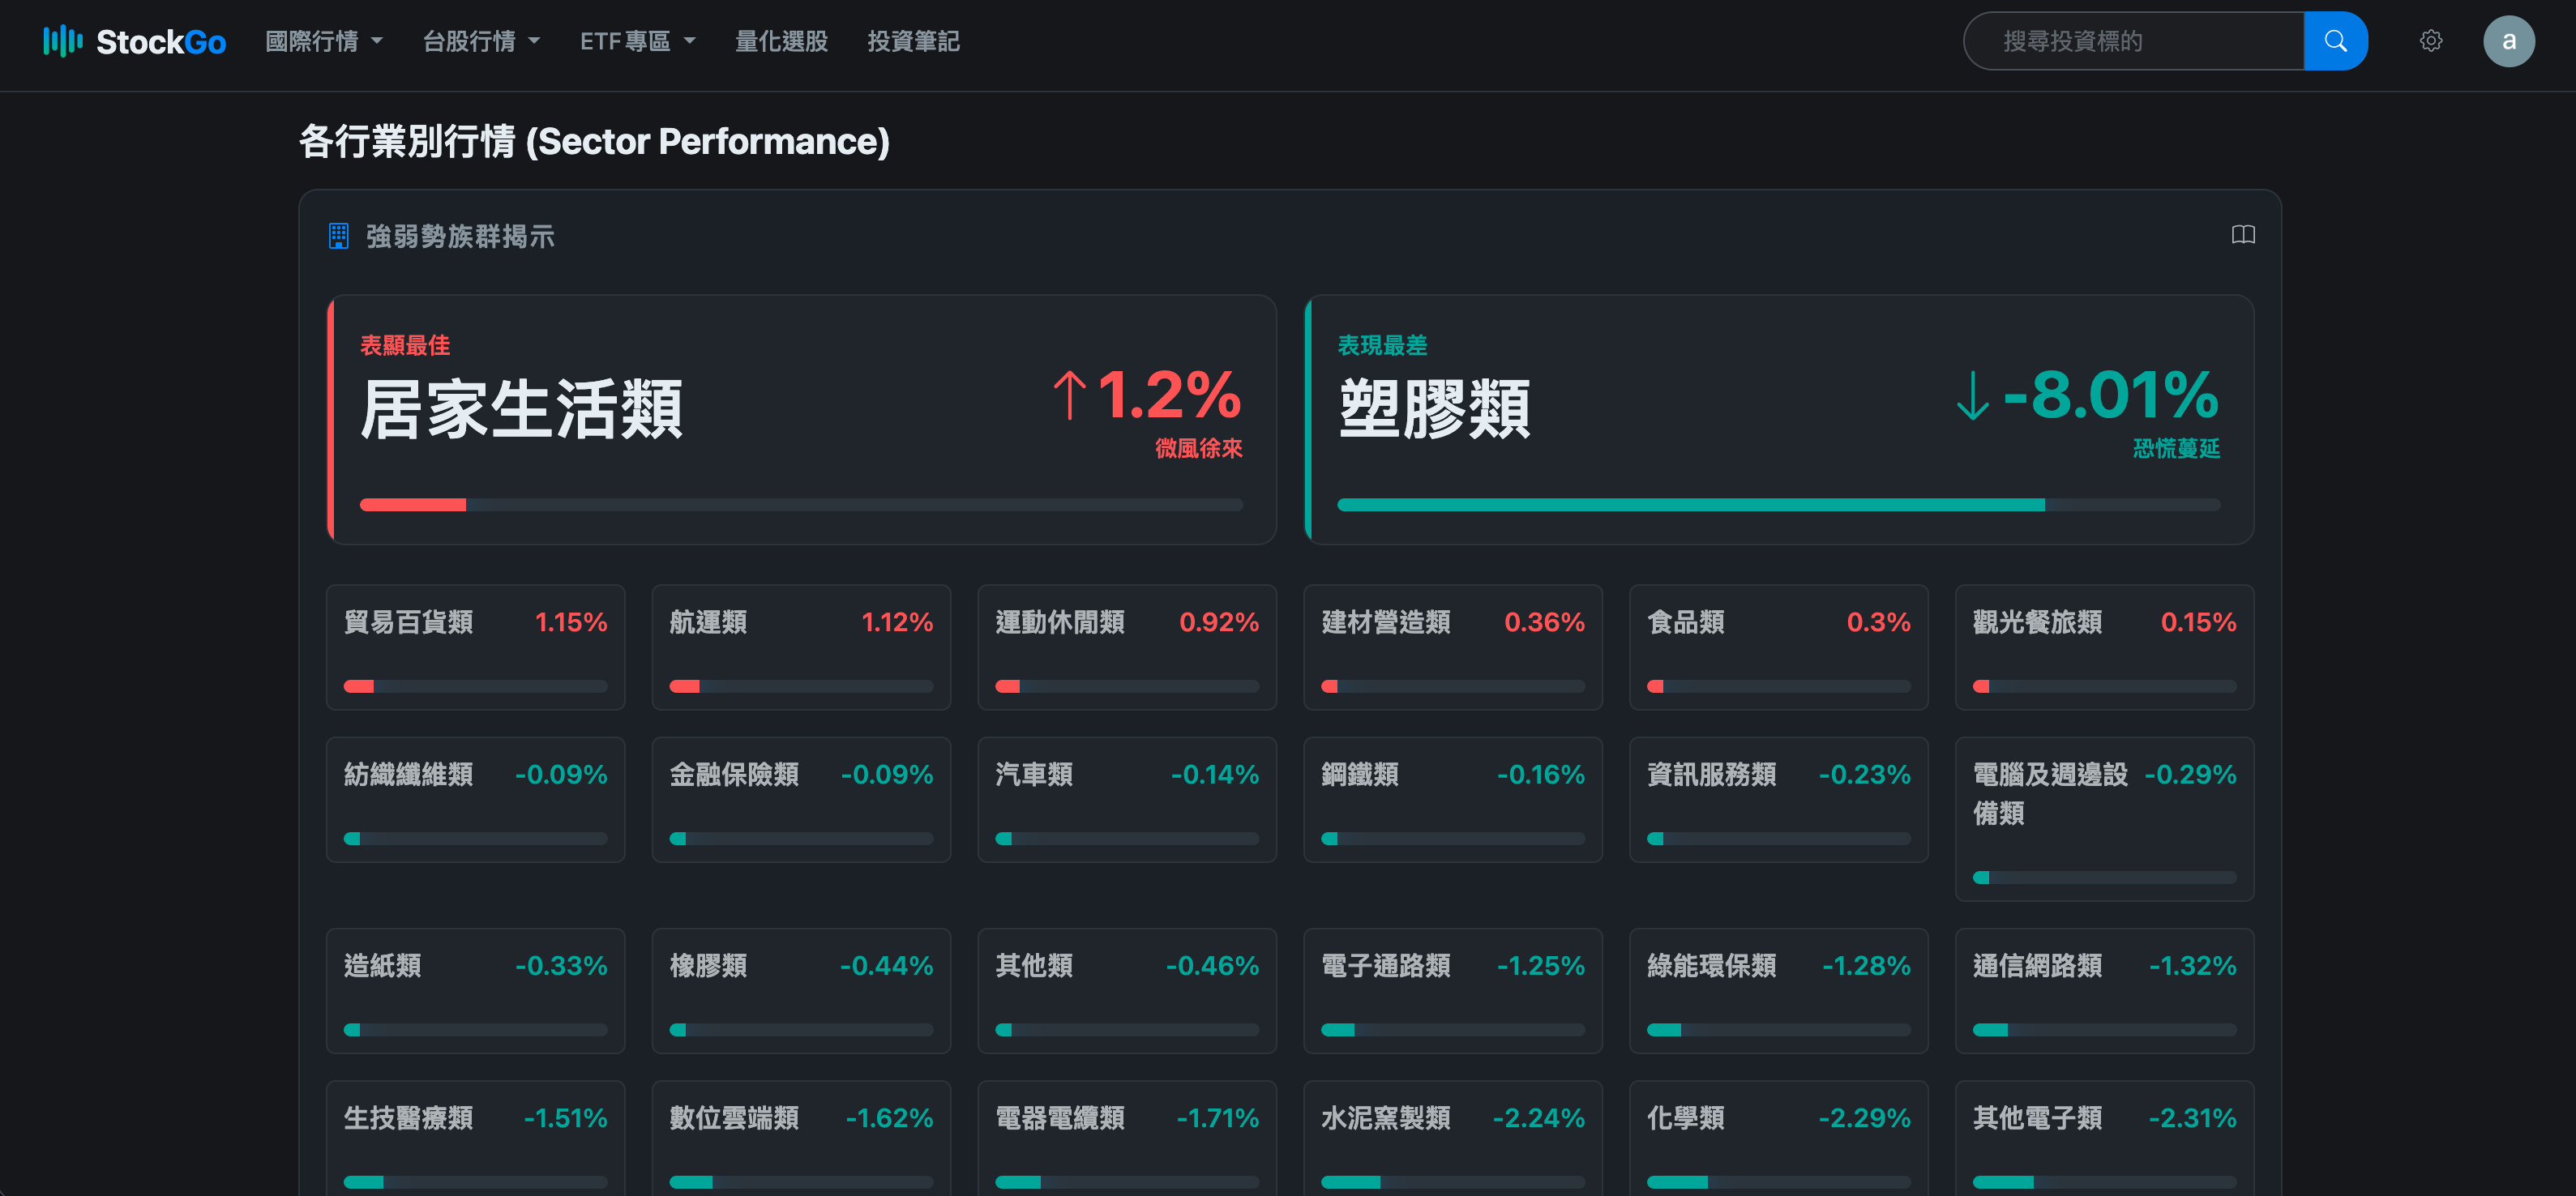Click the StockGo logo
This screenshot has width=2576, height=1196.
[135, 41]
